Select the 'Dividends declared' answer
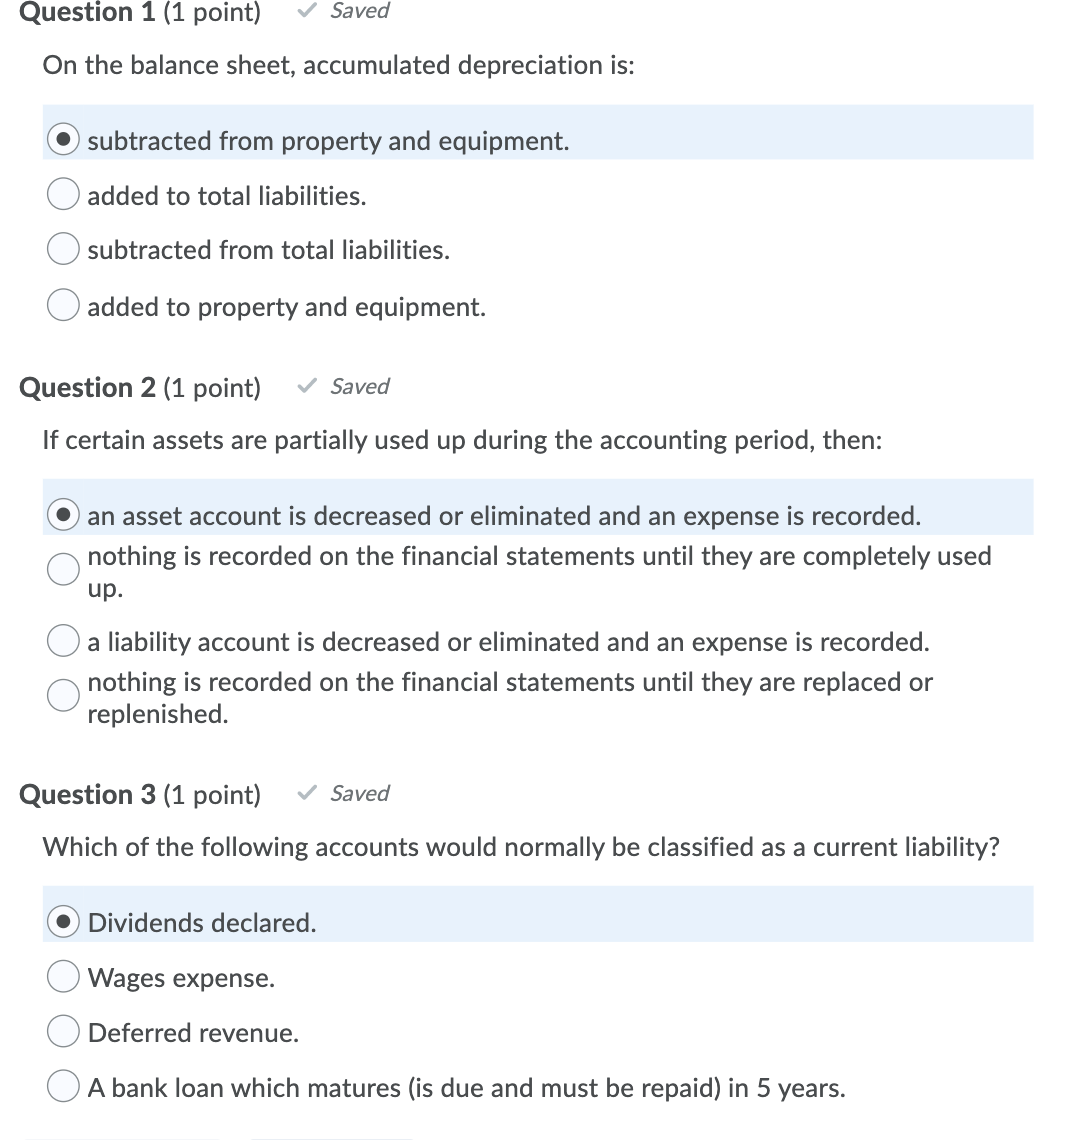This screenshot has height=1140, width=1080. click(x=62, y=921)
